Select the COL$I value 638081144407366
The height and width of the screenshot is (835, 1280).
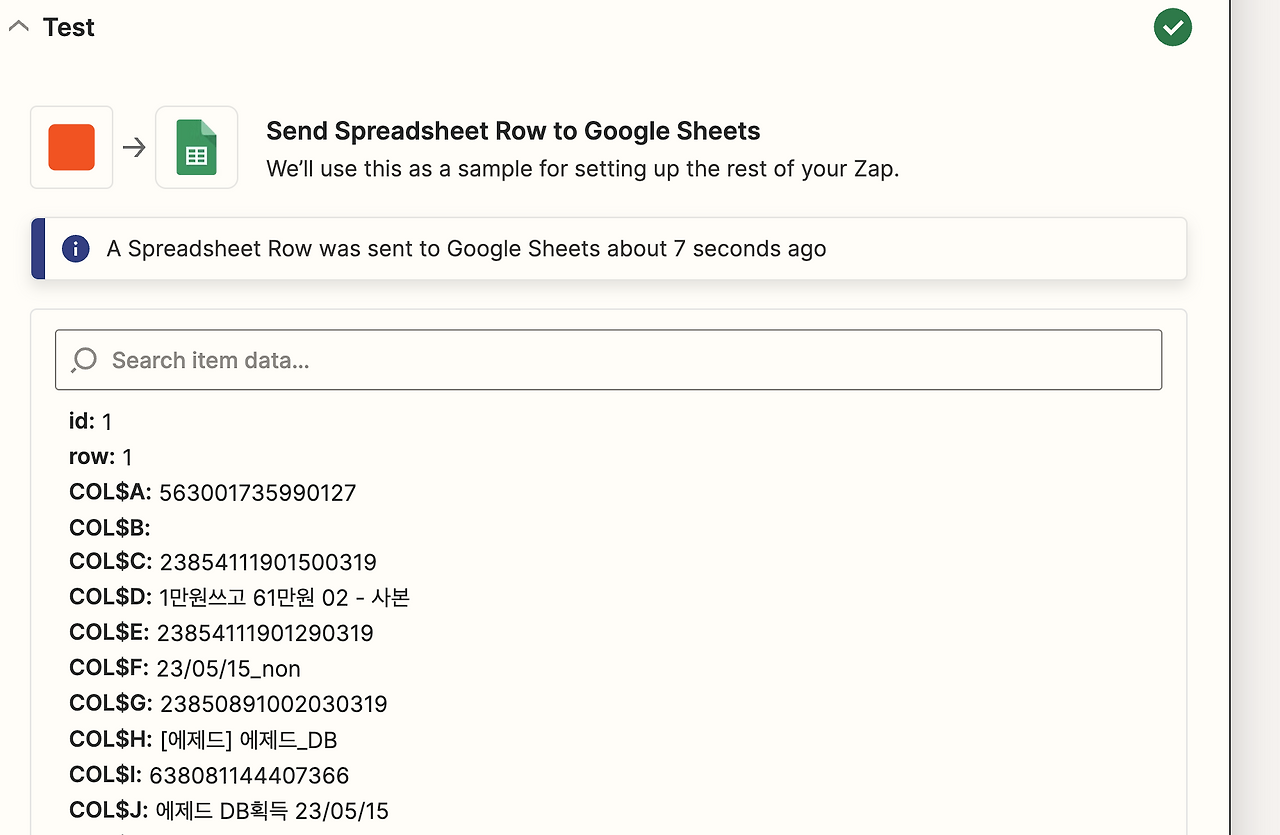[249, 775]
